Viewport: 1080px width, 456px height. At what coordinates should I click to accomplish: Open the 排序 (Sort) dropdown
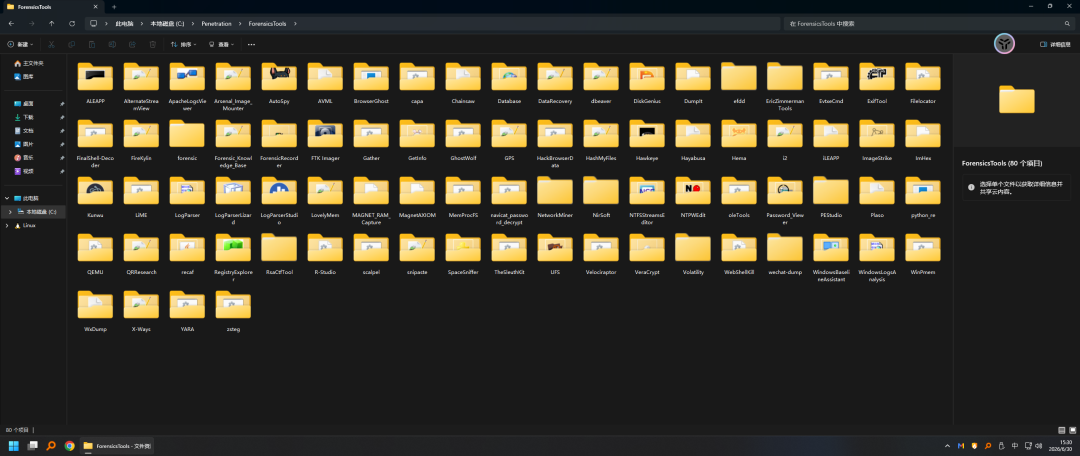[x=184, y=44]
